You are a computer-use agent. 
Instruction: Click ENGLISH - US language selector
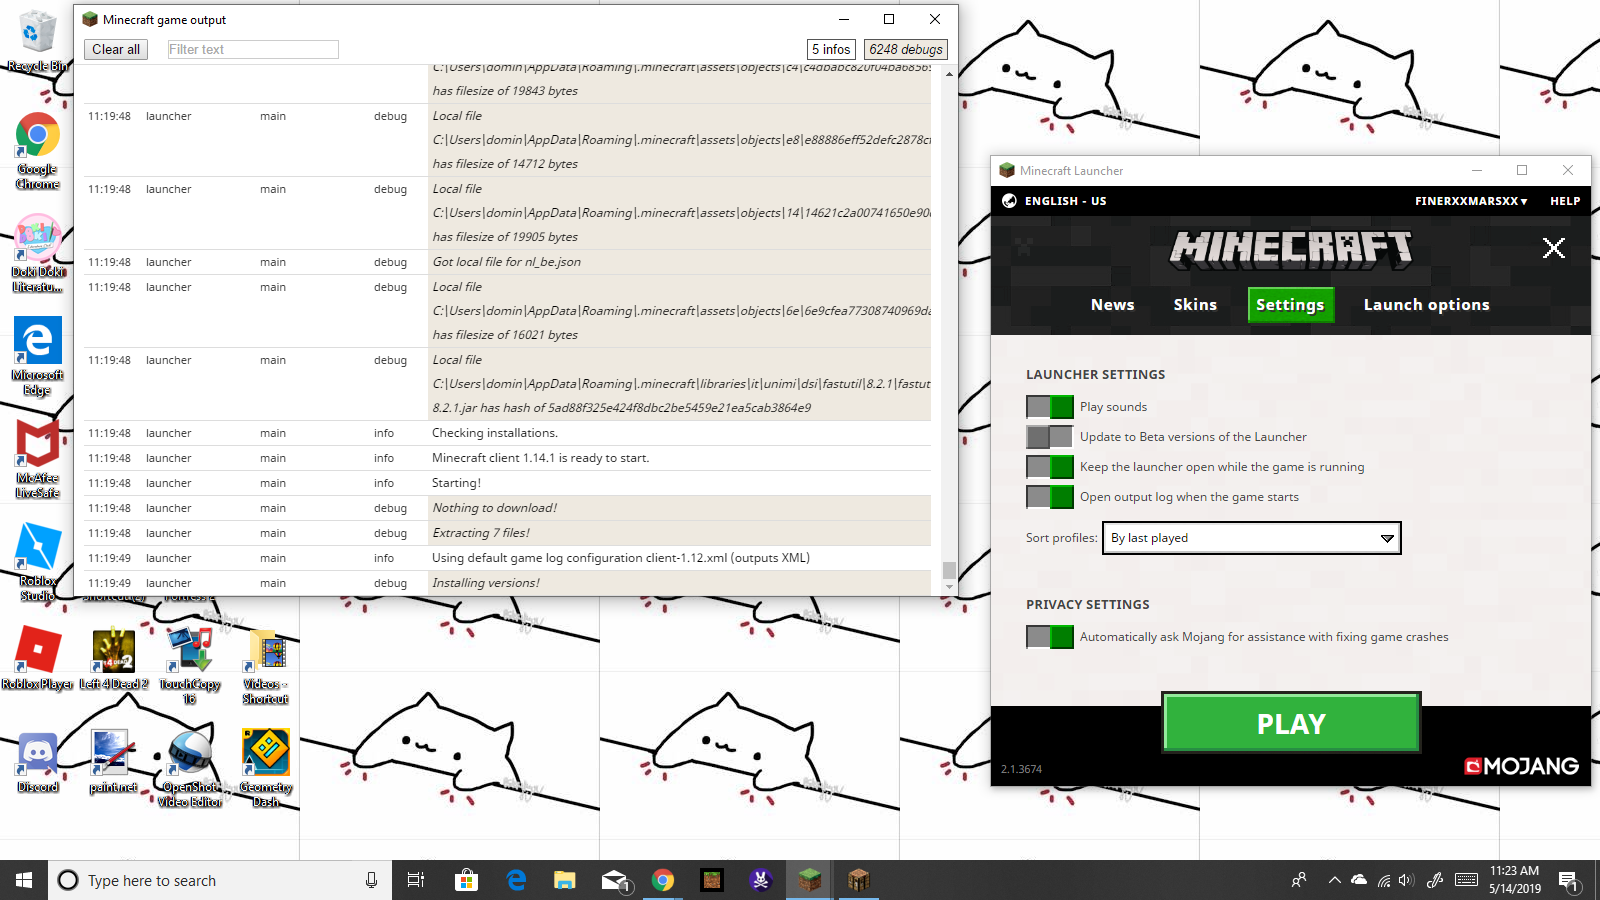tap(1065, 201)
